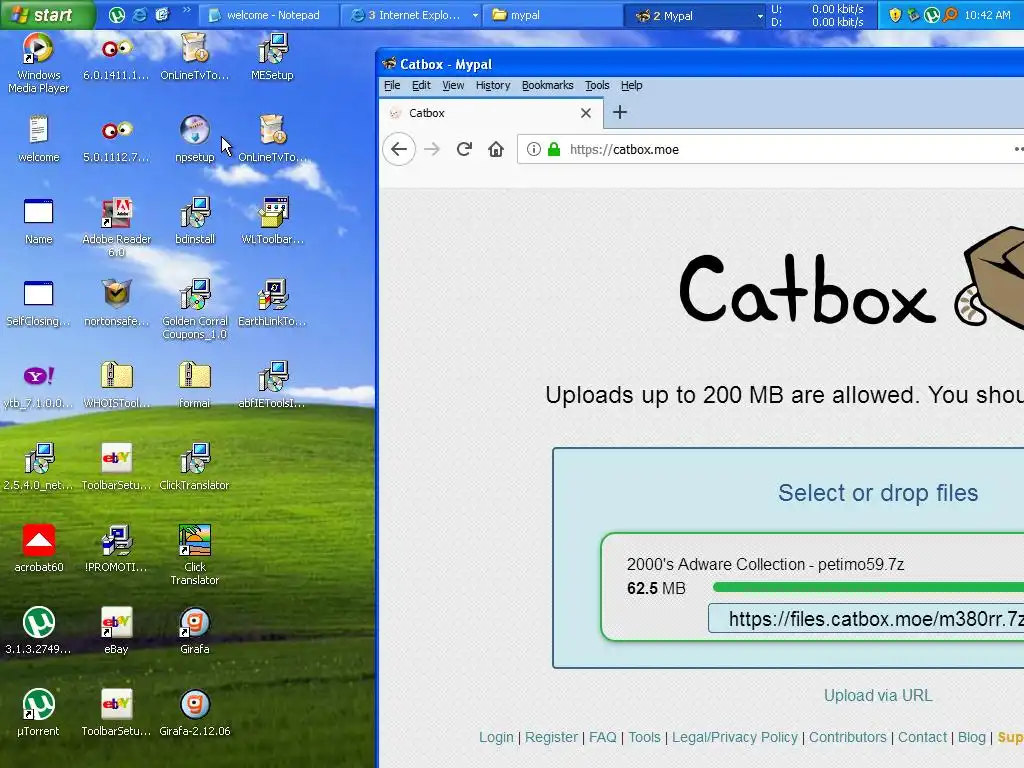
Task: Select the µTorrent desktop shortcut
Action: (38, 712)
